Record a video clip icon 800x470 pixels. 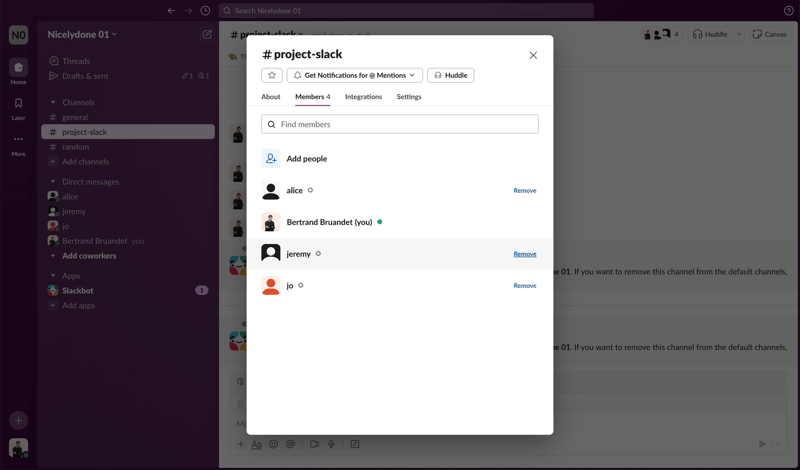coord(314,444)
